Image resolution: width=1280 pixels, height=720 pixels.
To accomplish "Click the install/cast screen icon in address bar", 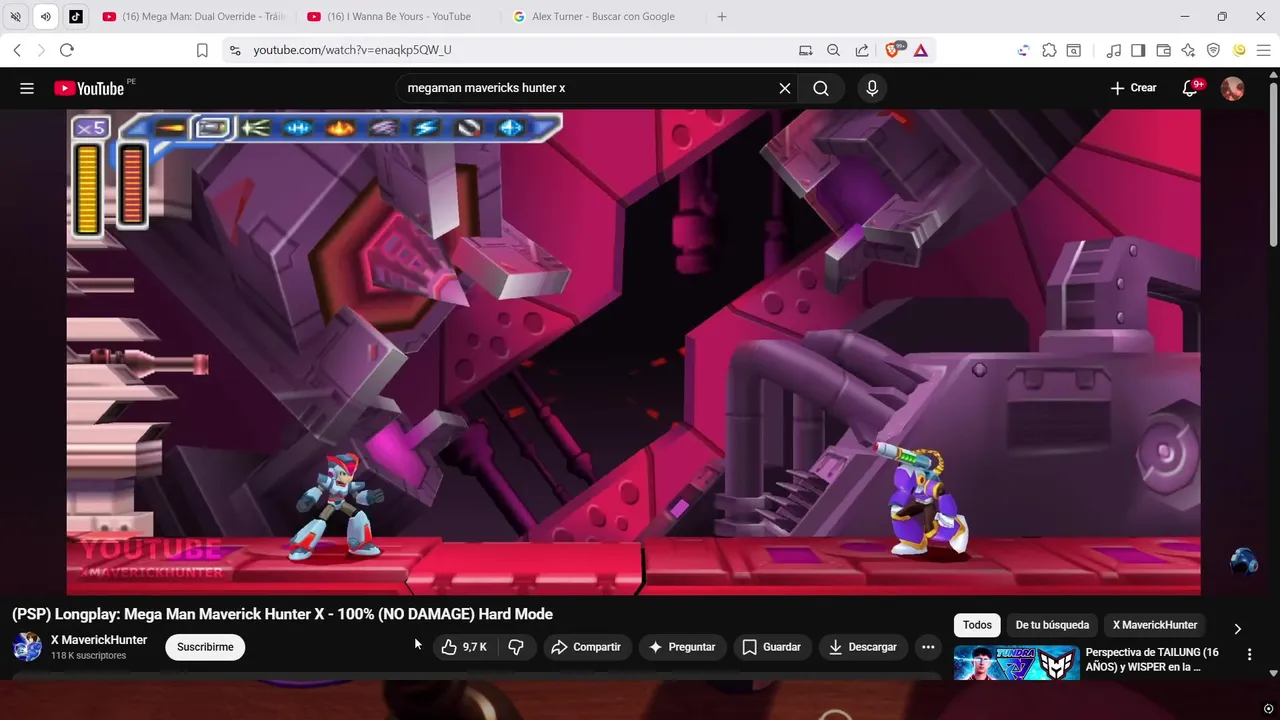I will click(806, 50).
